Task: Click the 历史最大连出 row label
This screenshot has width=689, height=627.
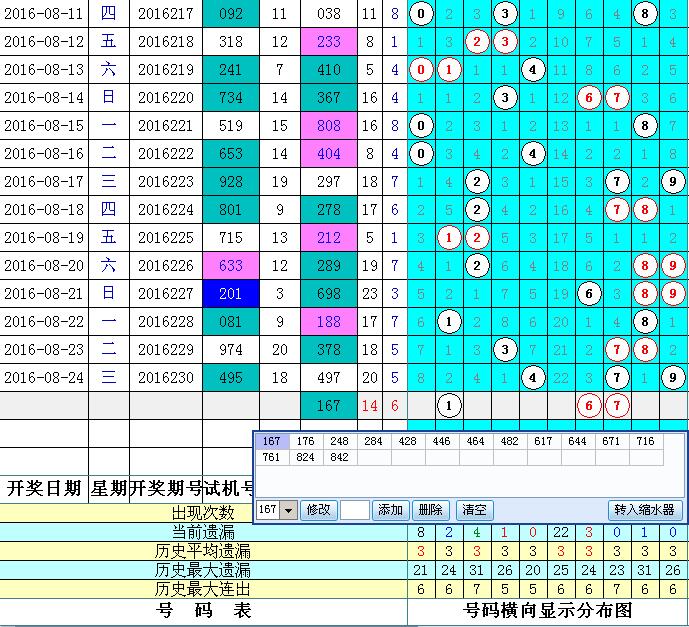Action: pos(203,589)
